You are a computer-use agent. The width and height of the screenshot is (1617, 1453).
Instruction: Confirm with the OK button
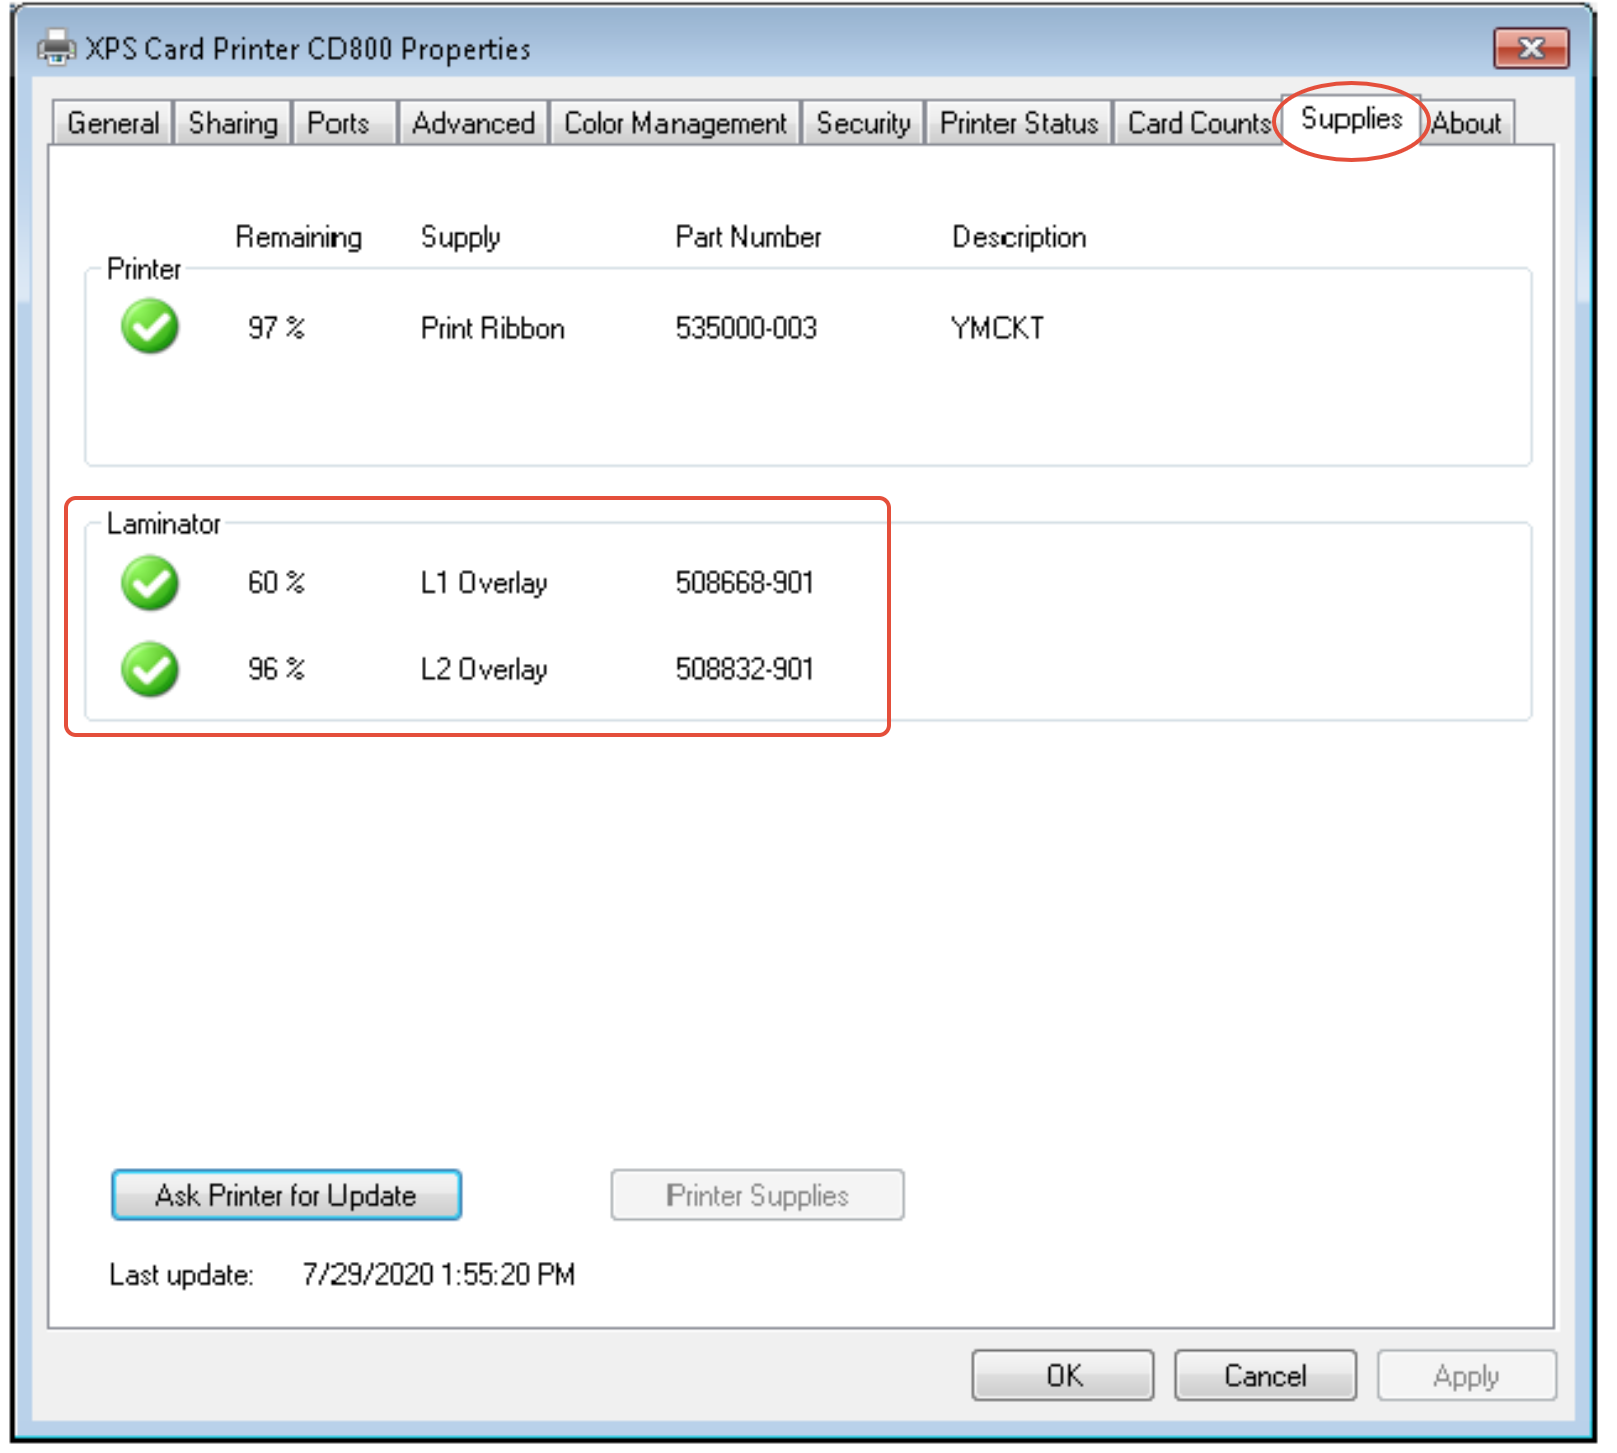point(1063,1376)
